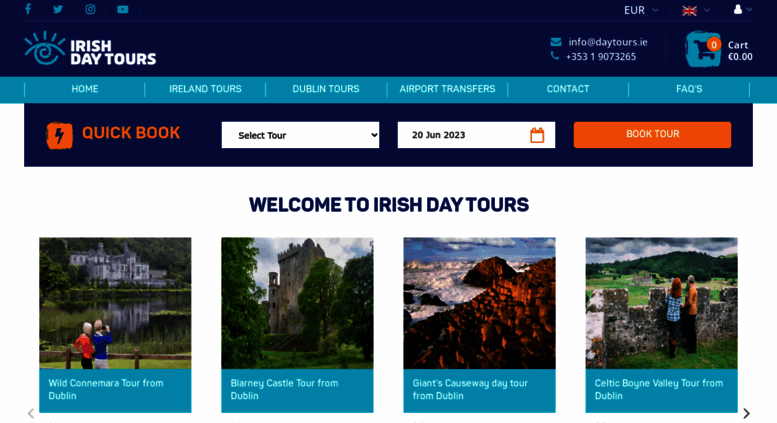Open Blarney Castle Tour from Dublin link
The width and height of the screenshot is (777, 423).
coord(284,389)
